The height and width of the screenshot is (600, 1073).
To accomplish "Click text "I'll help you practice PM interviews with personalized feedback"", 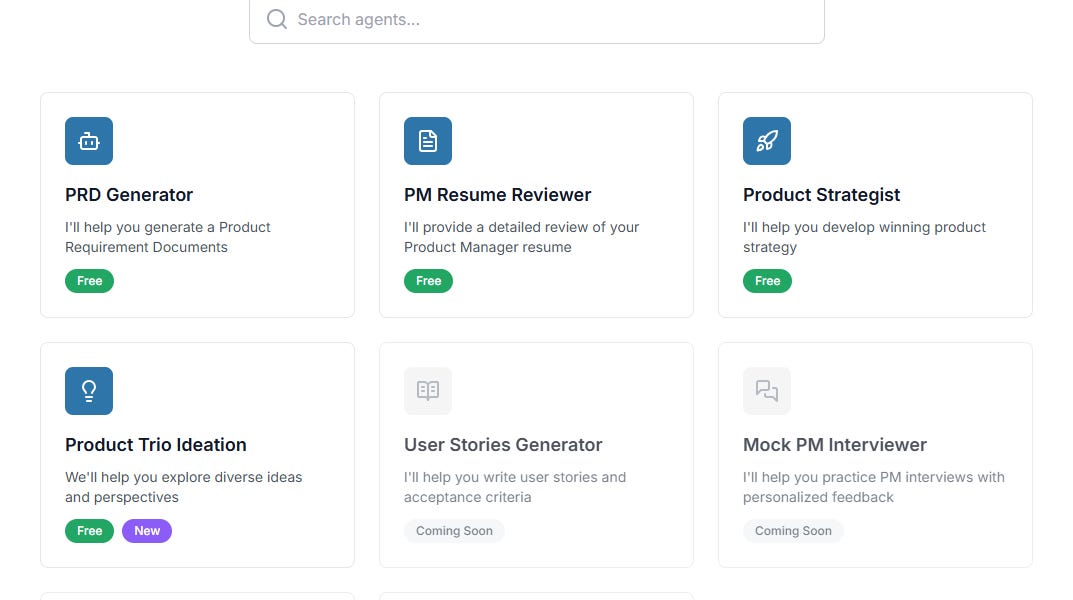I will [874, 487].
